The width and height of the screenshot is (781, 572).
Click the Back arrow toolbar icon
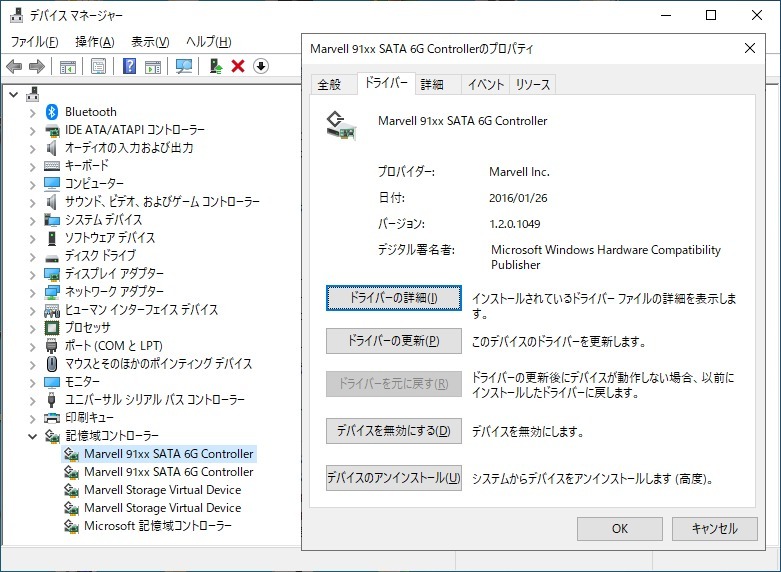point(14,66)
